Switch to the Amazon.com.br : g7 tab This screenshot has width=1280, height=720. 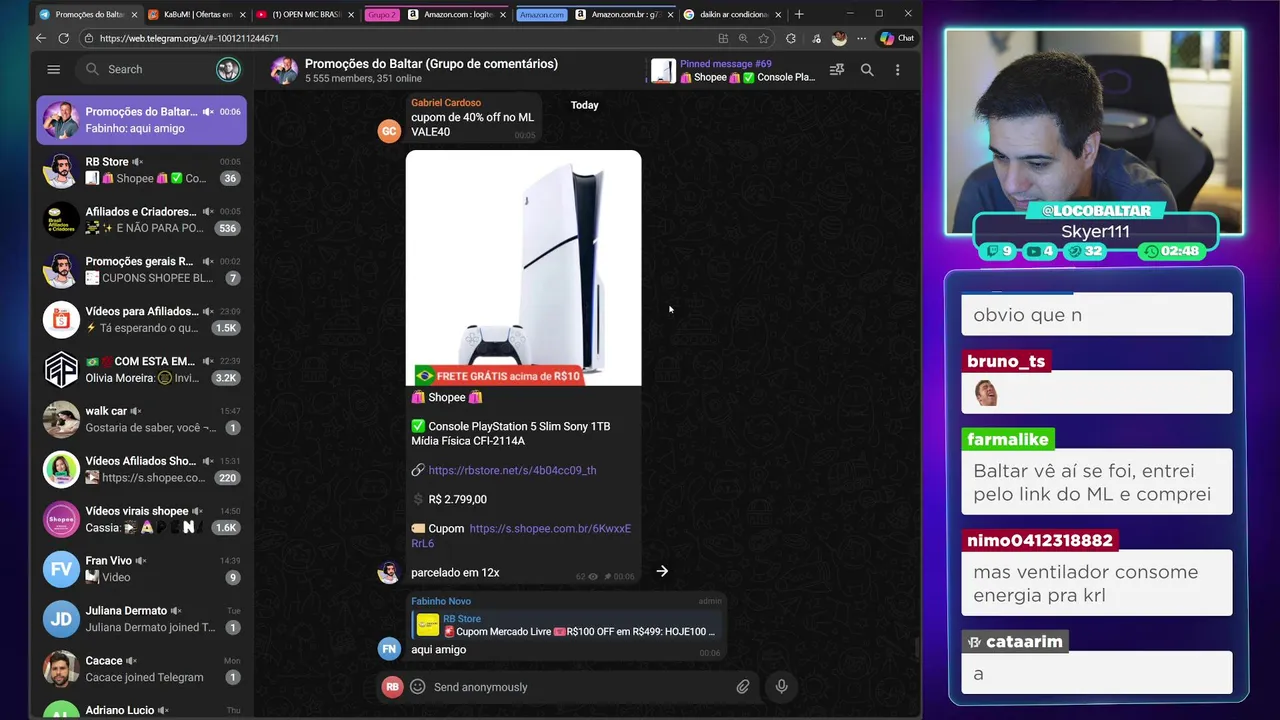[625, 14]
